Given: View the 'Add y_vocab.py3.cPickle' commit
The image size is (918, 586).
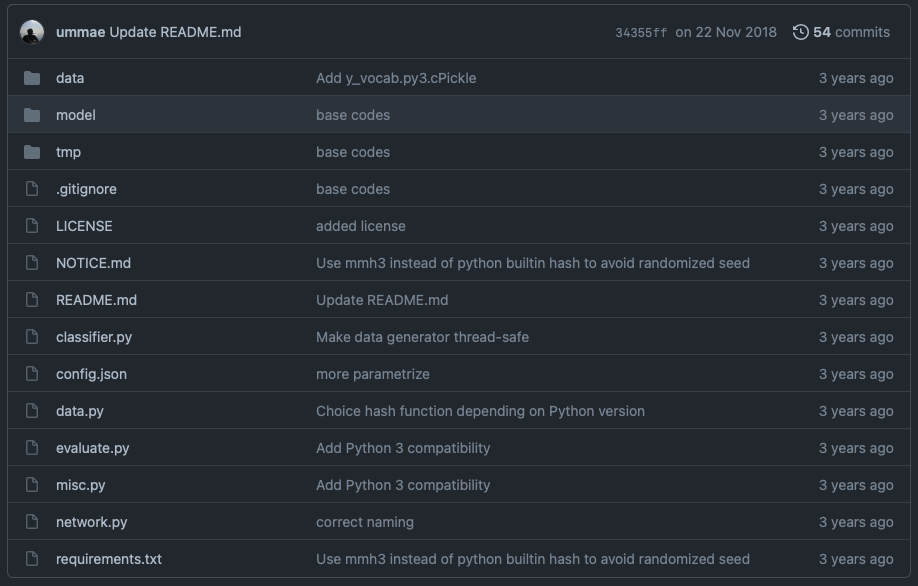Looking at the screenshot, I should point(396,78).
